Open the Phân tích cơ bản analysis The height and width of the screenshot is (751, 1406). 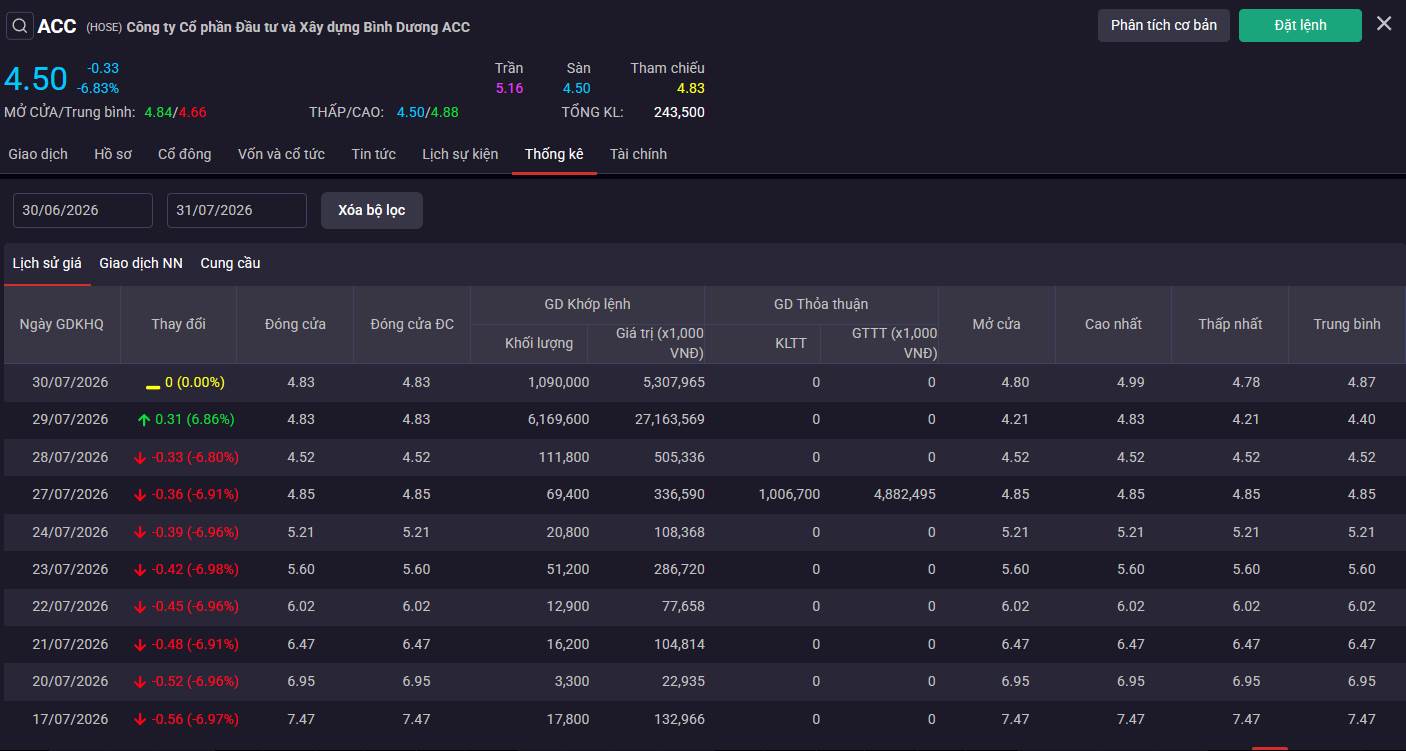[x=1164, y=25]
